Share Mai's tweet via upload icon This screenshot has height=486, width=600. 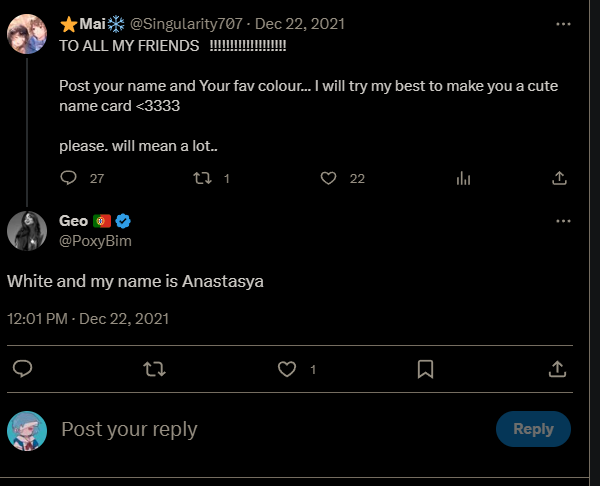[559, 178]
